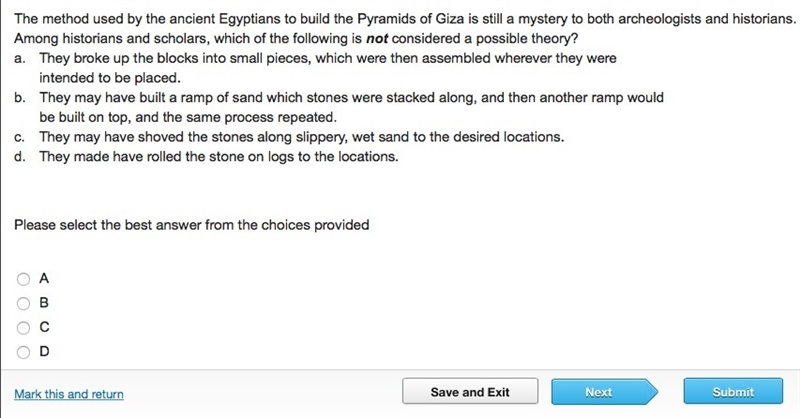The image size is (800, 418).
Task: Click the italic word 'not' in question
Action: 377,39
